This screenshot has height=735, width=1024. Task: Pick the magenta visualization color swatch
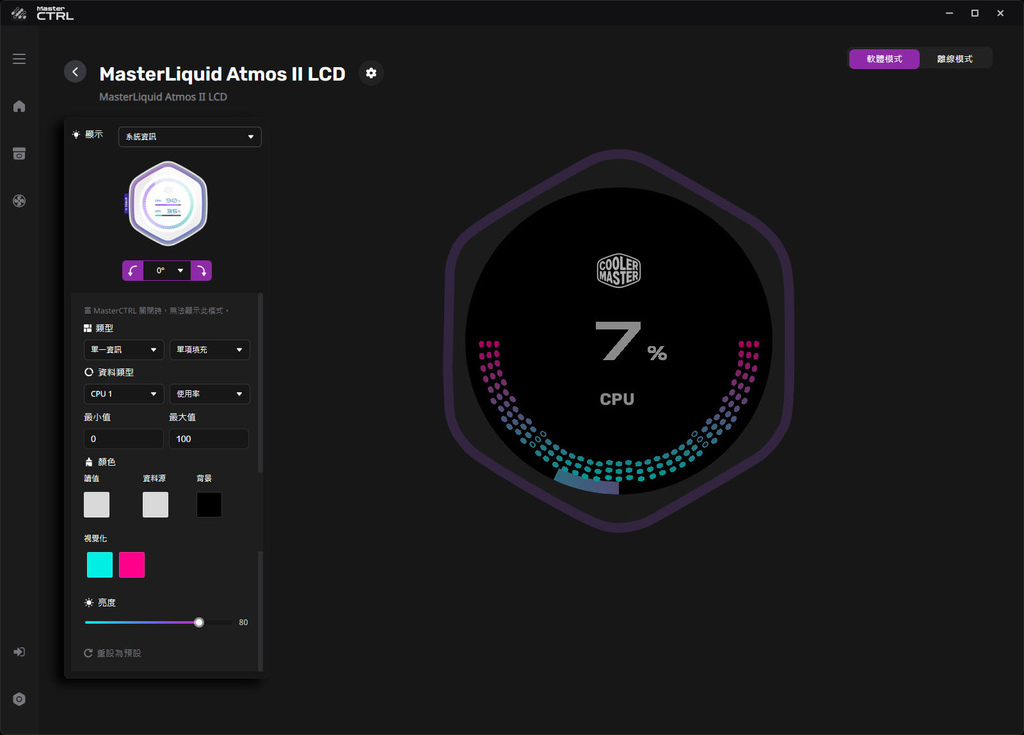(132, 564)
